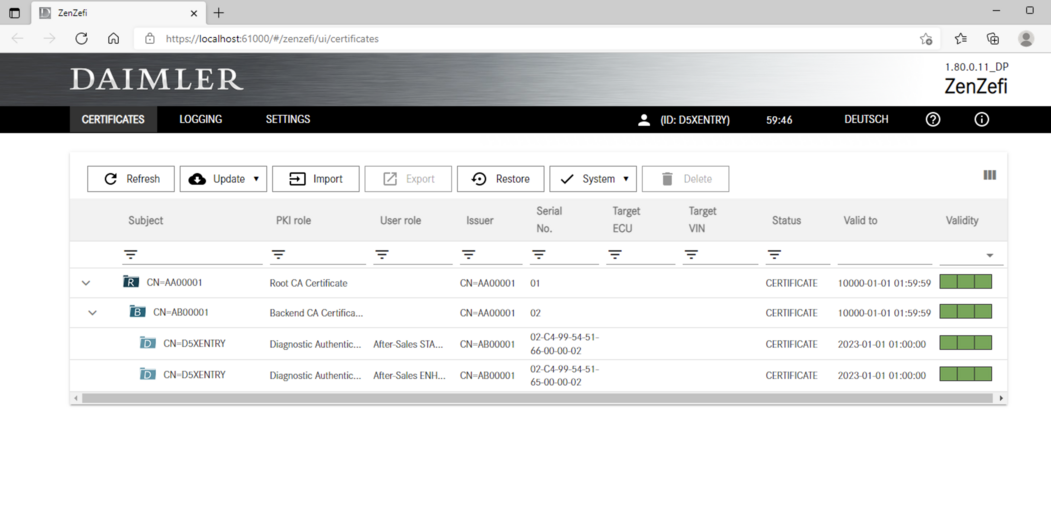The image size is (1051, 512).
Task: Click D icon of After-Sales ENH certificate
Action: point(147,374)
